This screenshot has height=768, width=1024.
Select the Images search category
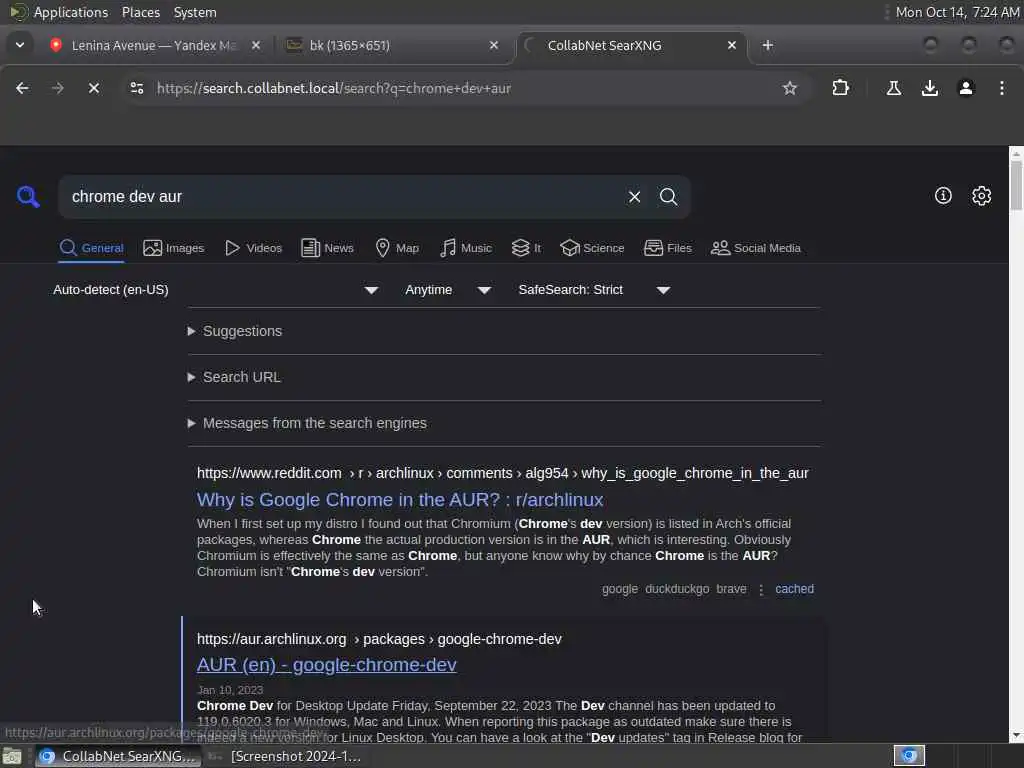click(174, 248)
